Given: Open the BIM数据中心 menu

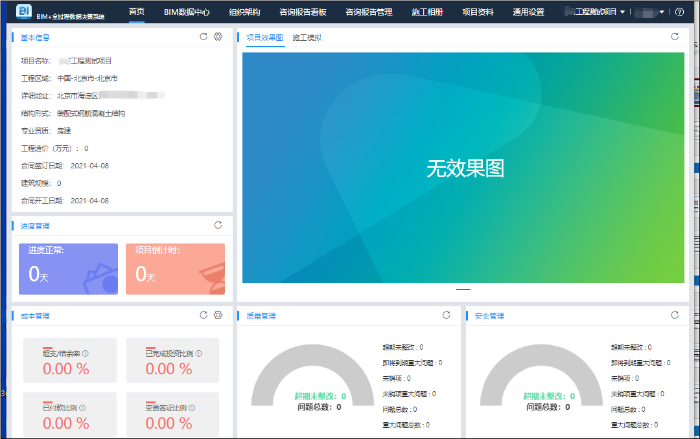Looking at the screenshot, I should coord(187,12).
